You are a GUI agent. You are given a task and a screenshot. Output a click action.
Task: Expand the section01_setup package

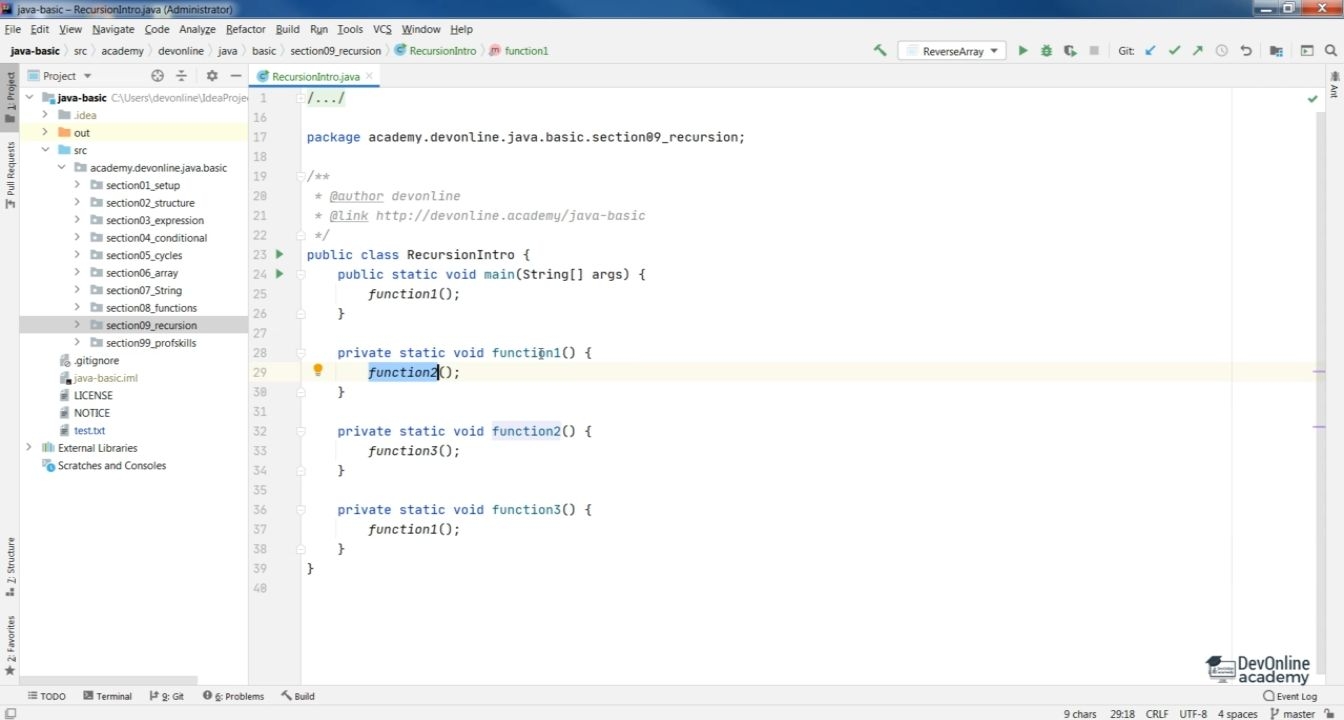click(x=77, y=185)
